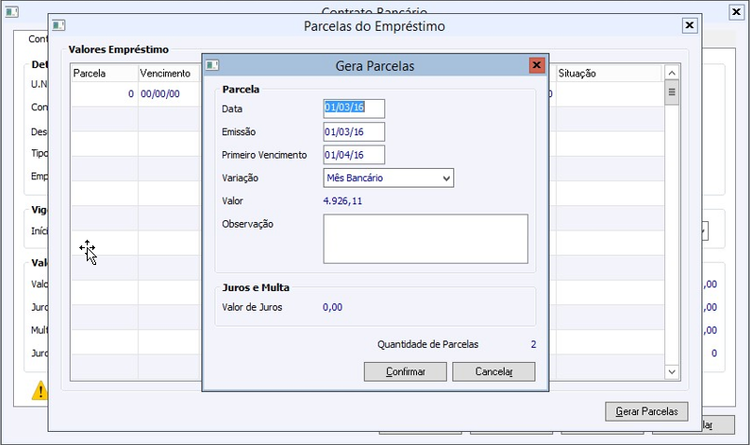
Task: Click the table scrollbar thumb
Action: [x=672, y=93]
